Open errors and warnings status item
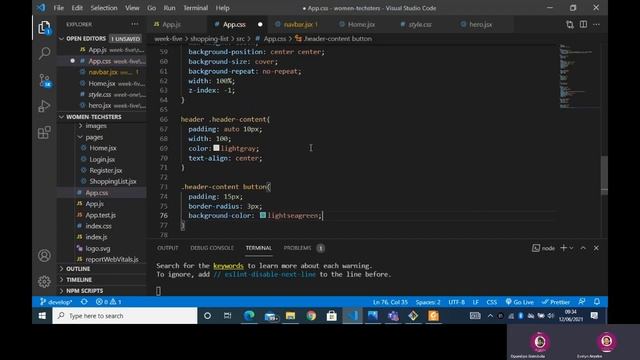The height and width of the screenshot is (360, 640). [x=109, y=302]
